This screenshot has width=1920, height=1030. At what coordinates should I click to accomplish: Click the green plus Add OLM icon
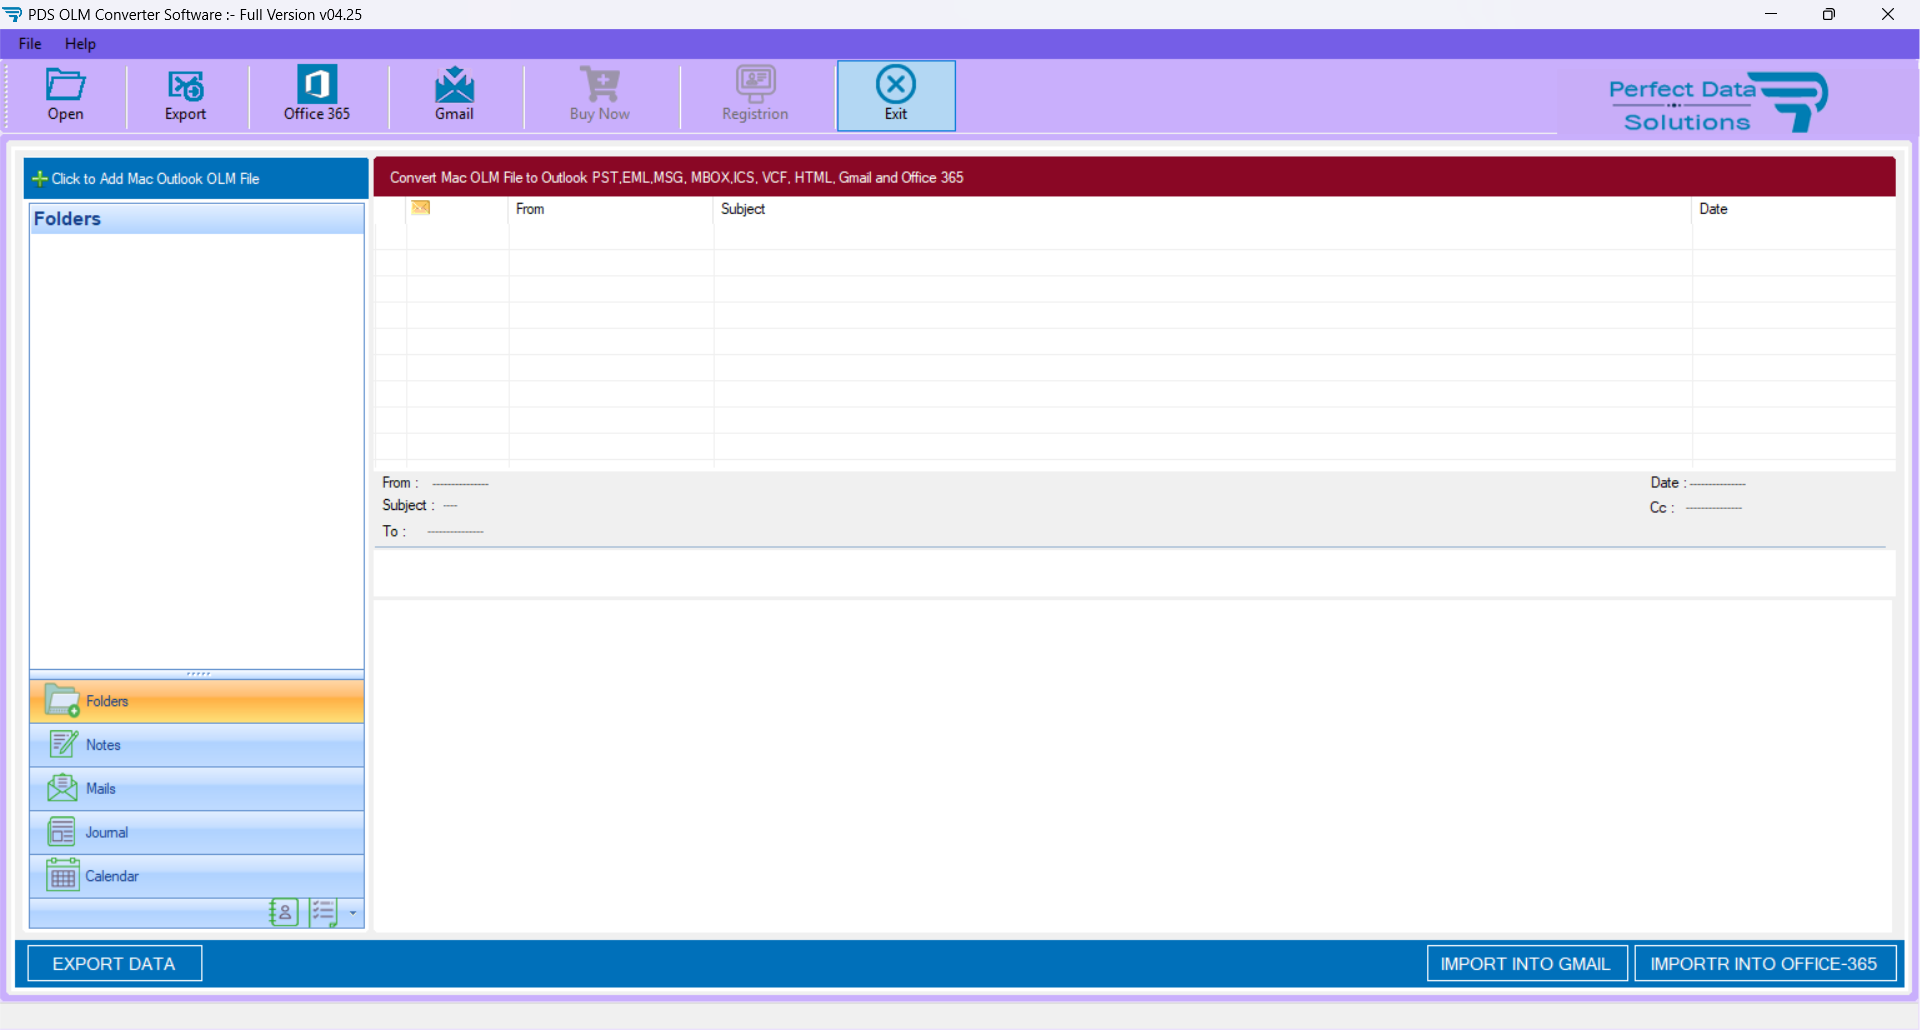point(40,178)
